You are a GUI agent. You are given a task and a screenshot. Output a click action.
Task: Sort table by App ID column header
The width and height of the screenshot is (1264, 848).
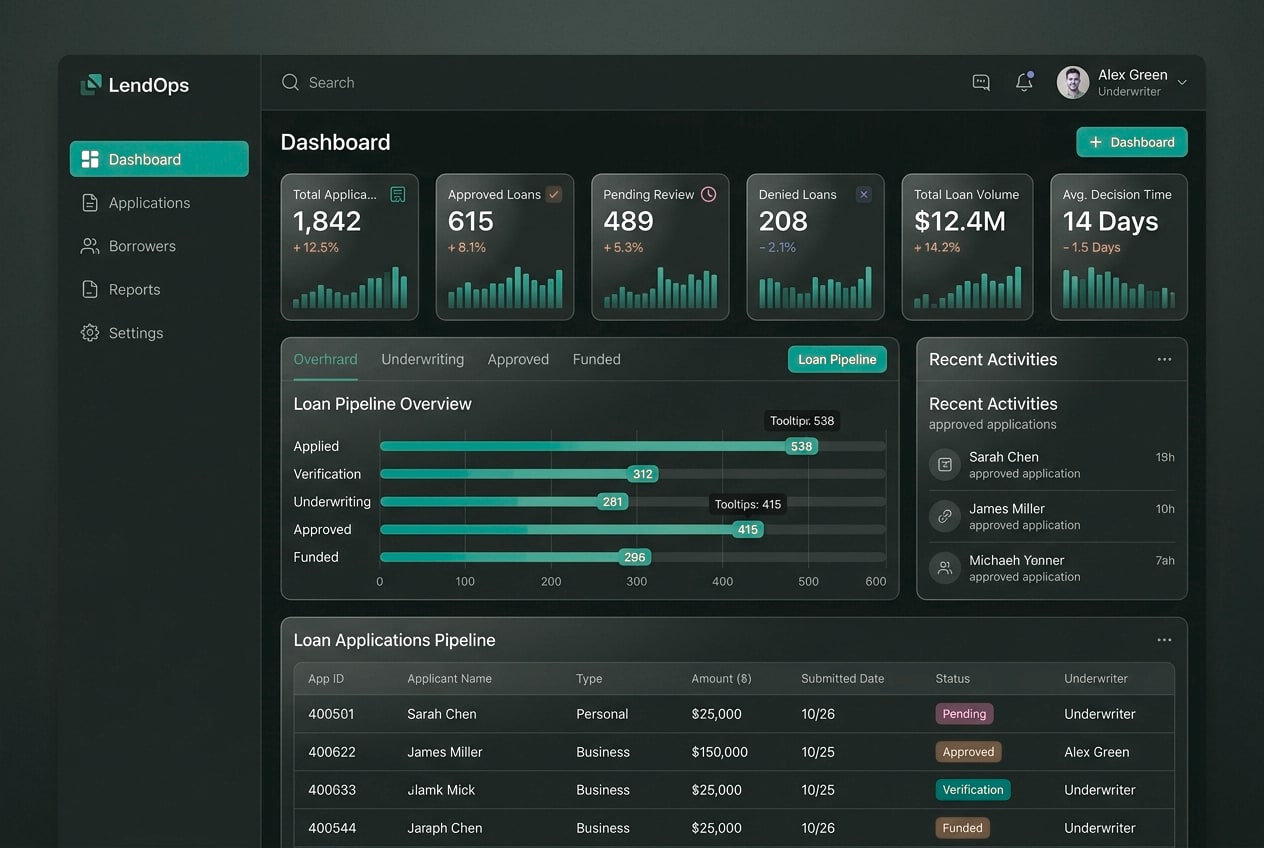pyautogui.click(x=326, y=678)
